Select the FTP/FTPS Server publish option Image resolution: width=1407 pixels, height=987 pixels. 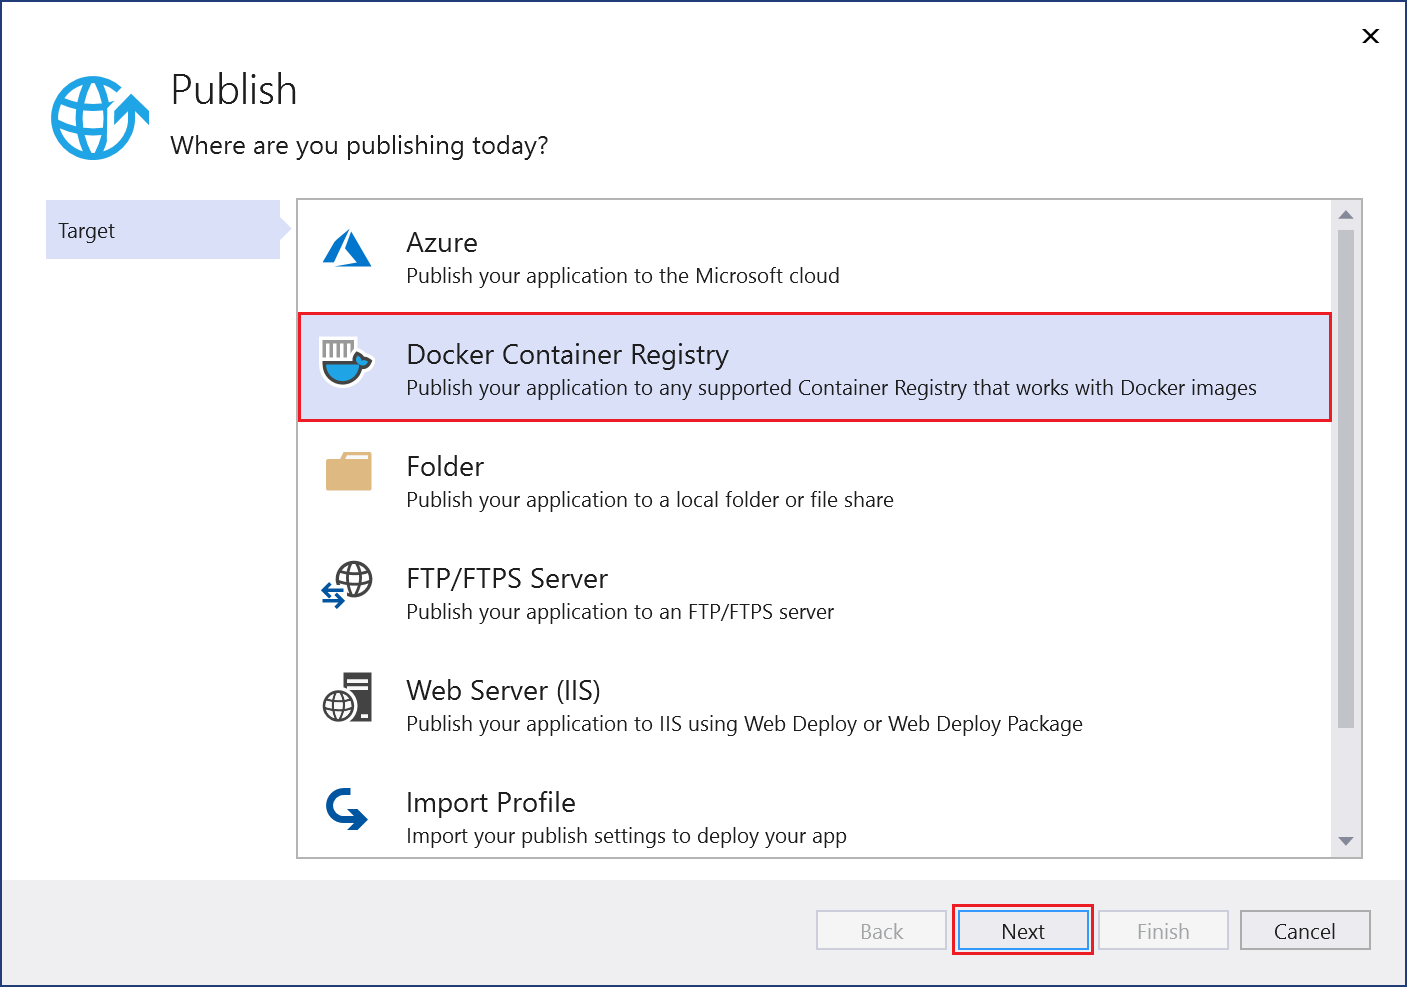[700, 592]
